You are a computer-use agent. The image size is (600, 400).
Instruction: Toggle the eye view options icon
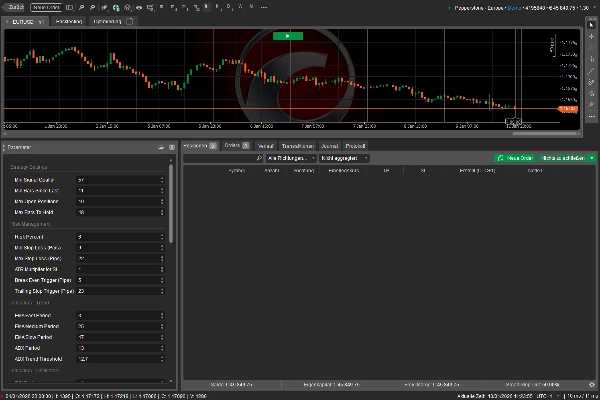point(139,7)
